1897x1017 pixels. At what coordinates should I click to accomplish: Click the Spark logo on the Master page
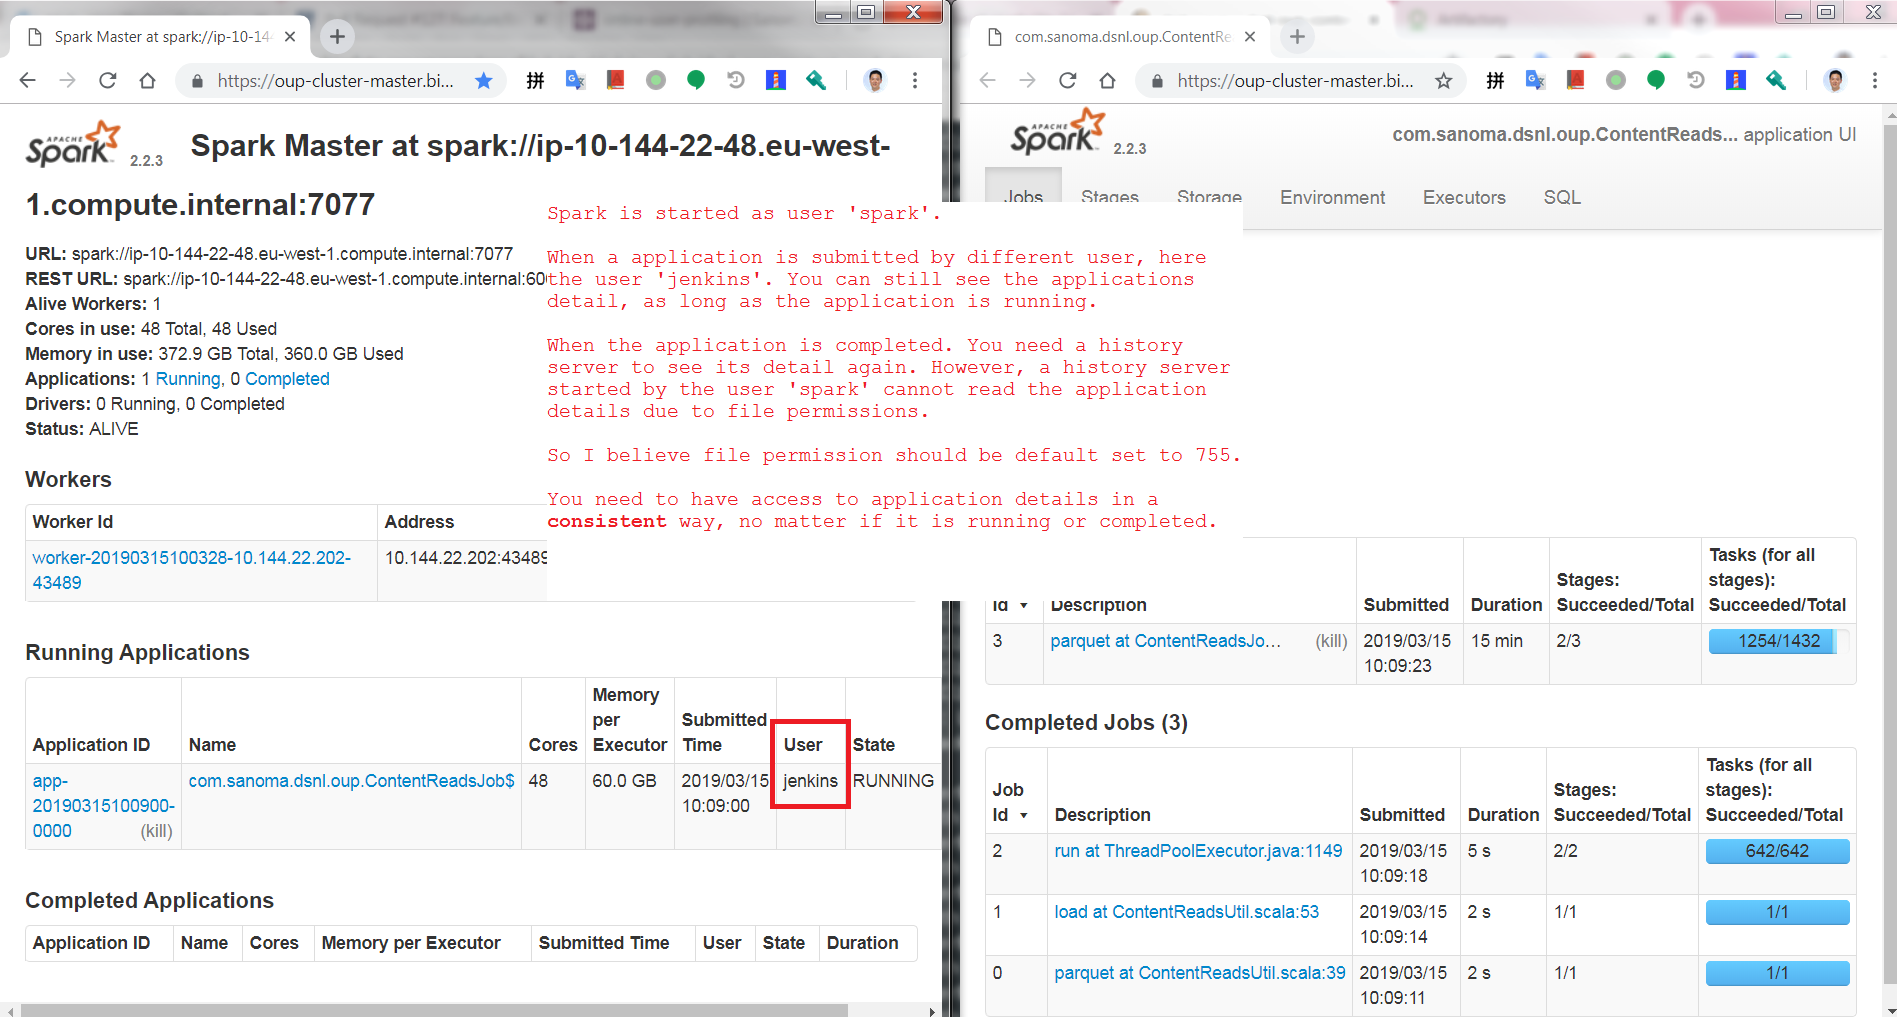coord(73,145)
